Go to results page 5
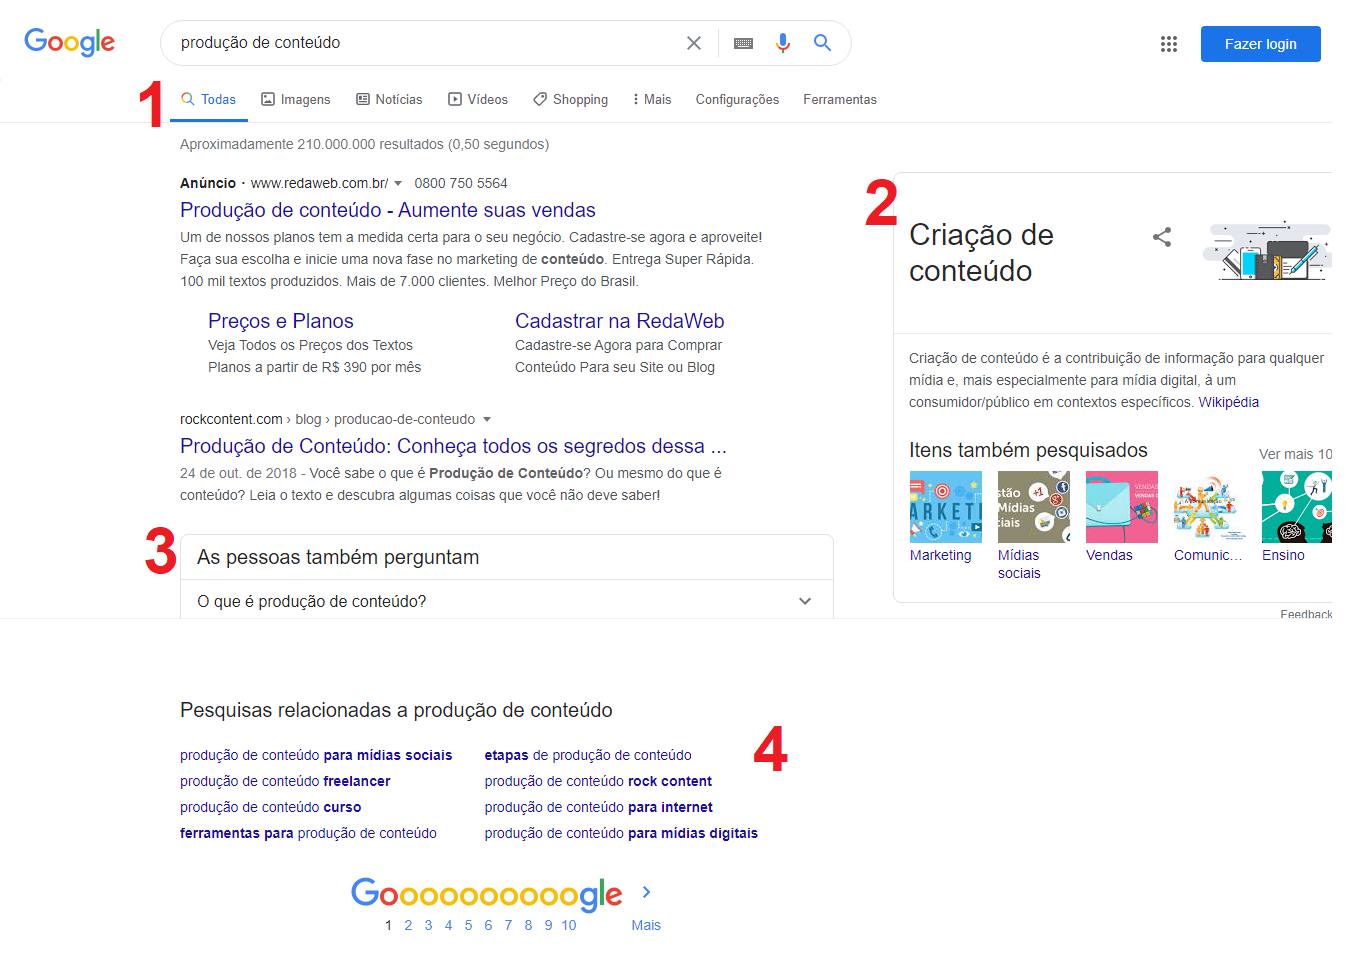Image resolution: width=1346 pixels, height=966 pixels. click(468, 925)
